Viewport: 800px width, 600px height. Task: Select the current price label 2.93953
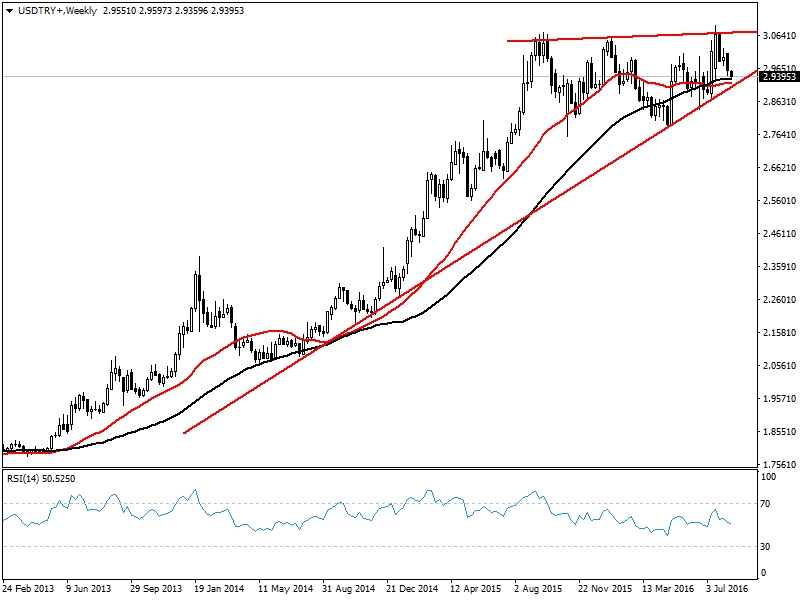click(x=779, y=77)
